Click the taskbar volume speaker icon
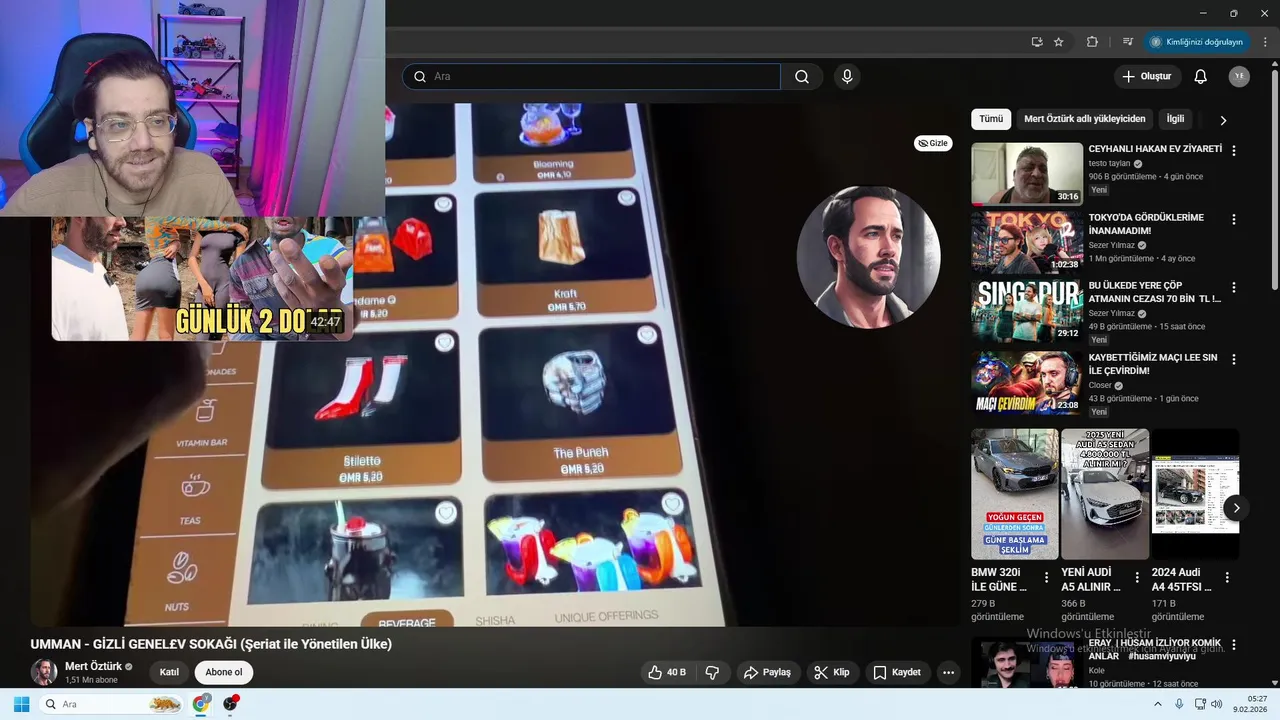This screenshot has width=1280, height=720. (x=1217, y=704)
